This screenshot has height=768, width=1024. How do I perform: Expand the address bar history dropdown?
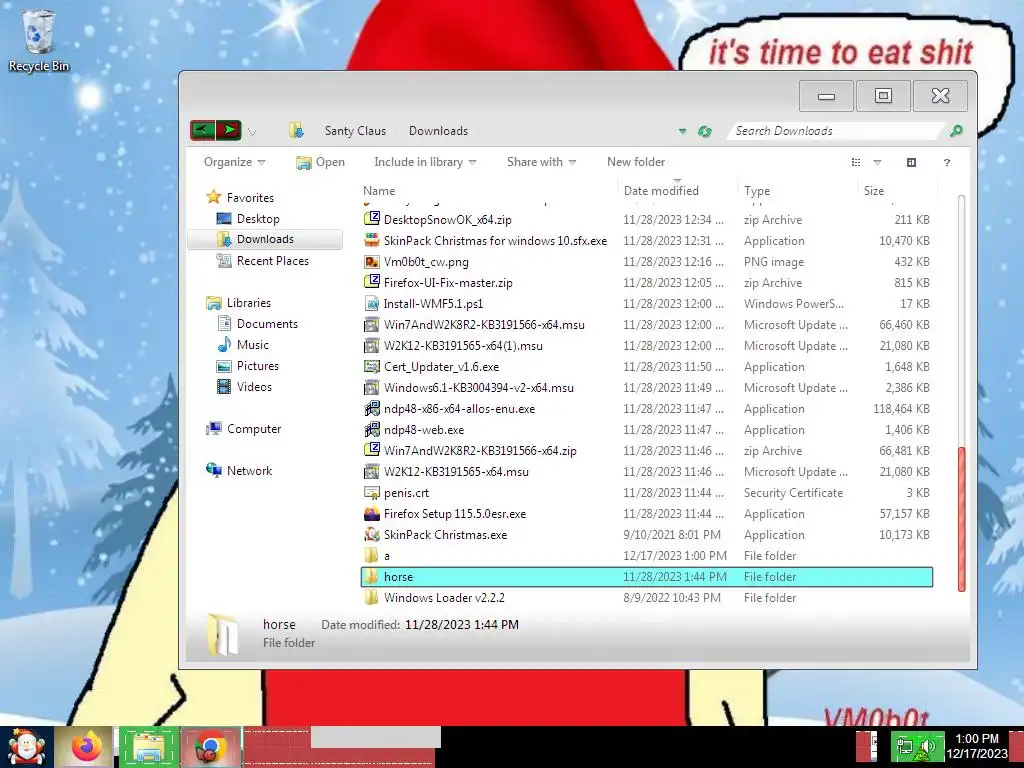[x=682, y=131]
